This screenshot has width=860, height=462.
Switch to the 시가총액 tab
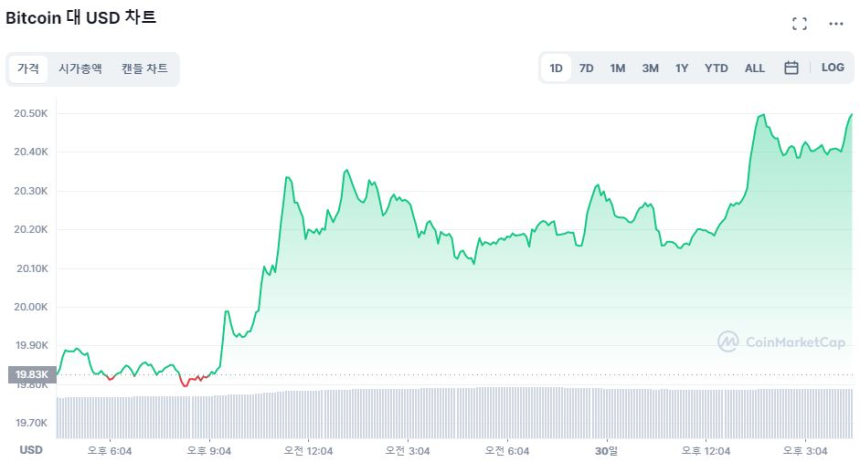80,69
